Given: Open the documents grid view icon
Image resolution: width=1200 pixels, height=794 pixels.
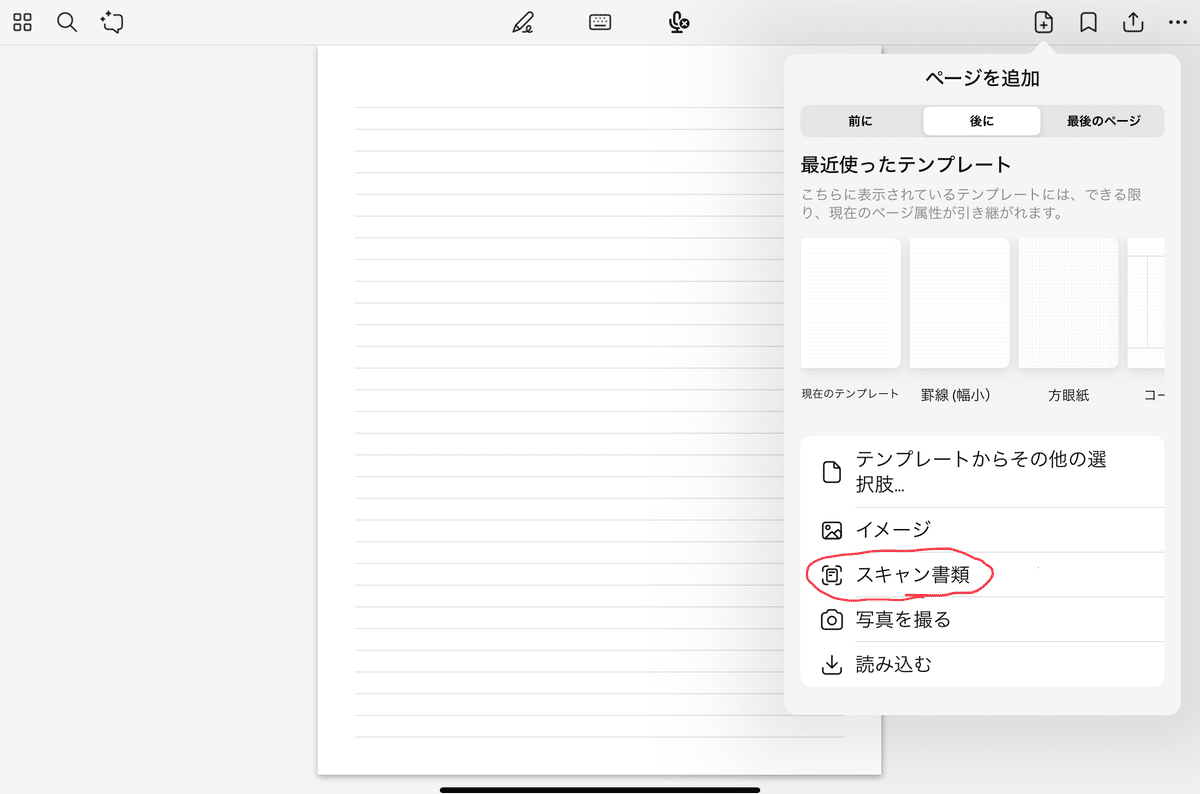Looking at the screenshot, I should pos(22,22).
